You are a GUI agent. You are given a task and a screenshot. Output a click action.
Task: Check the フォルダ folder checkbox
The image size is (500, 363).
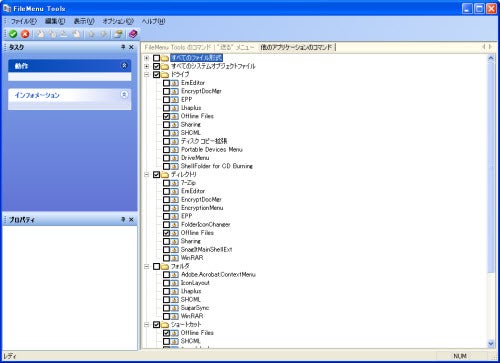pos(156,266)
